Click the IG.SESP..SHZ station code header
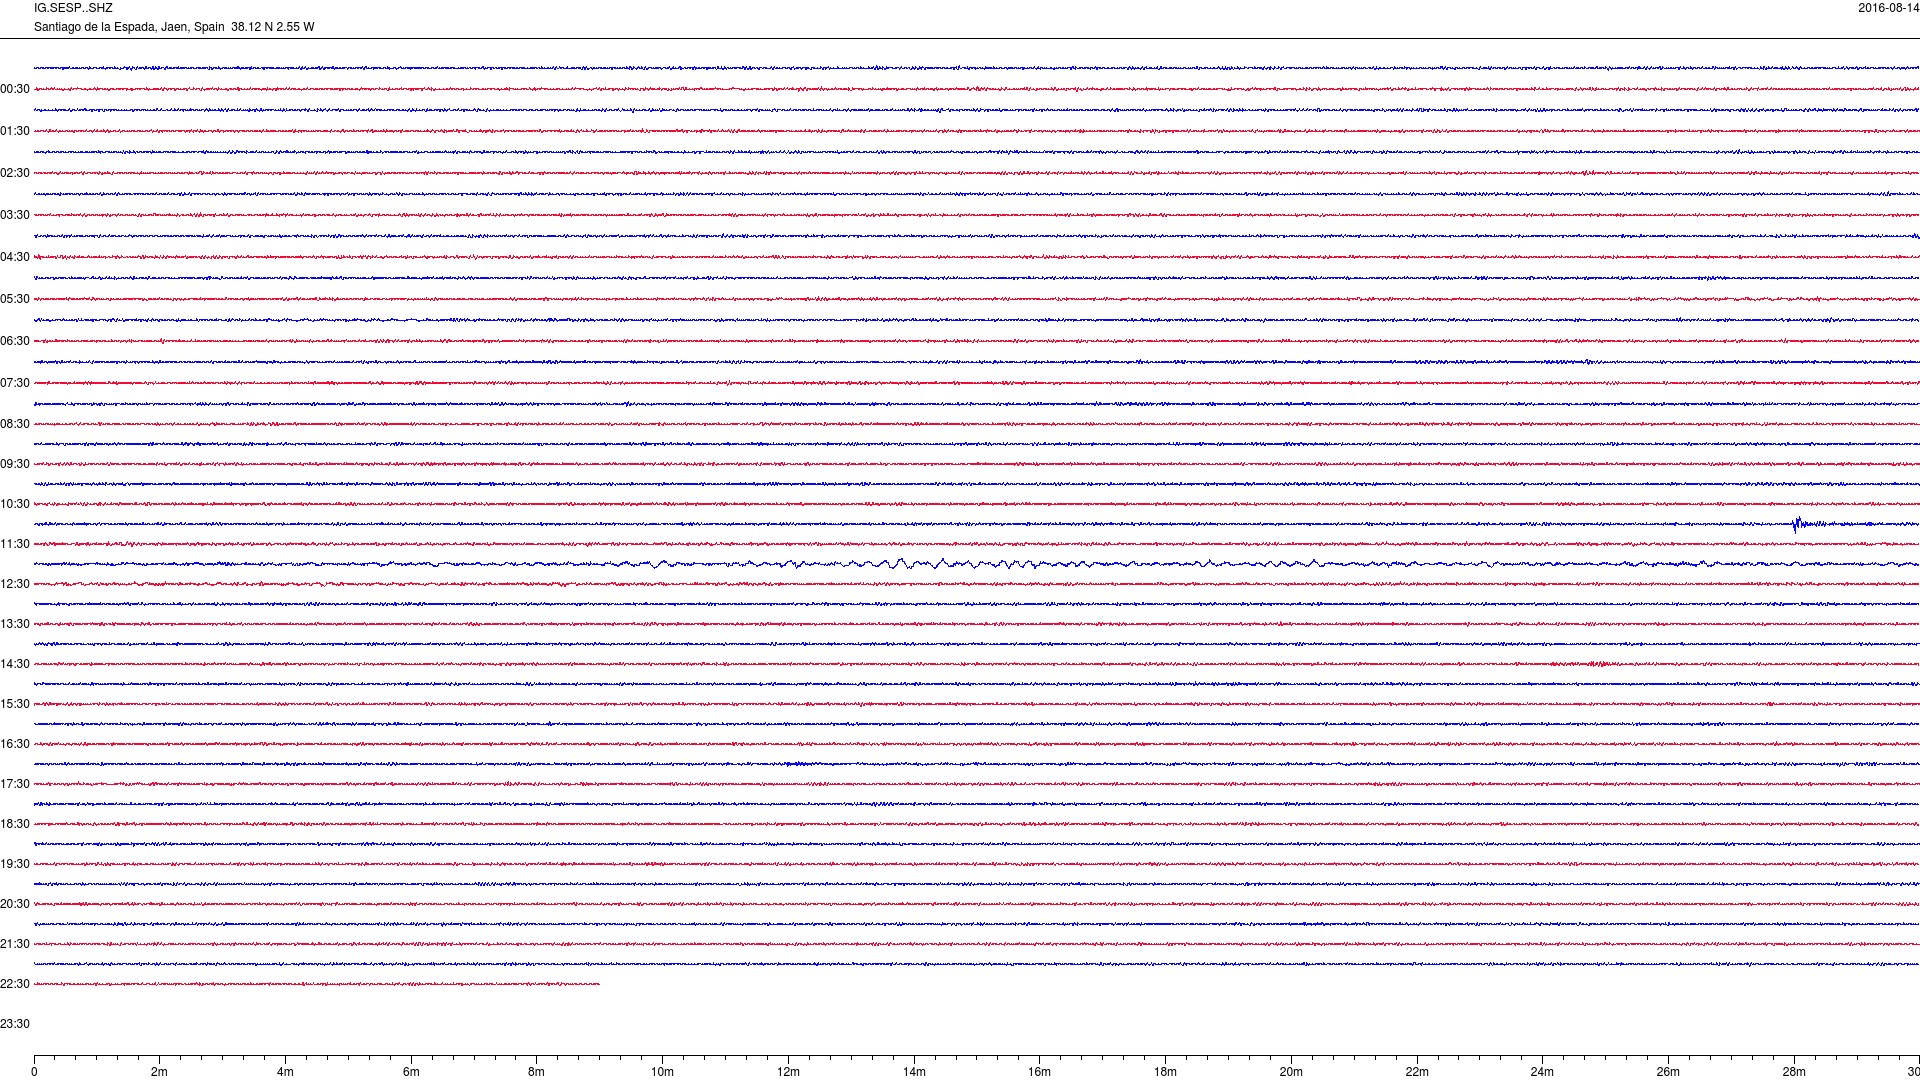Image resolution: width=1920 pixels, height=1080 pixels. 73,8
